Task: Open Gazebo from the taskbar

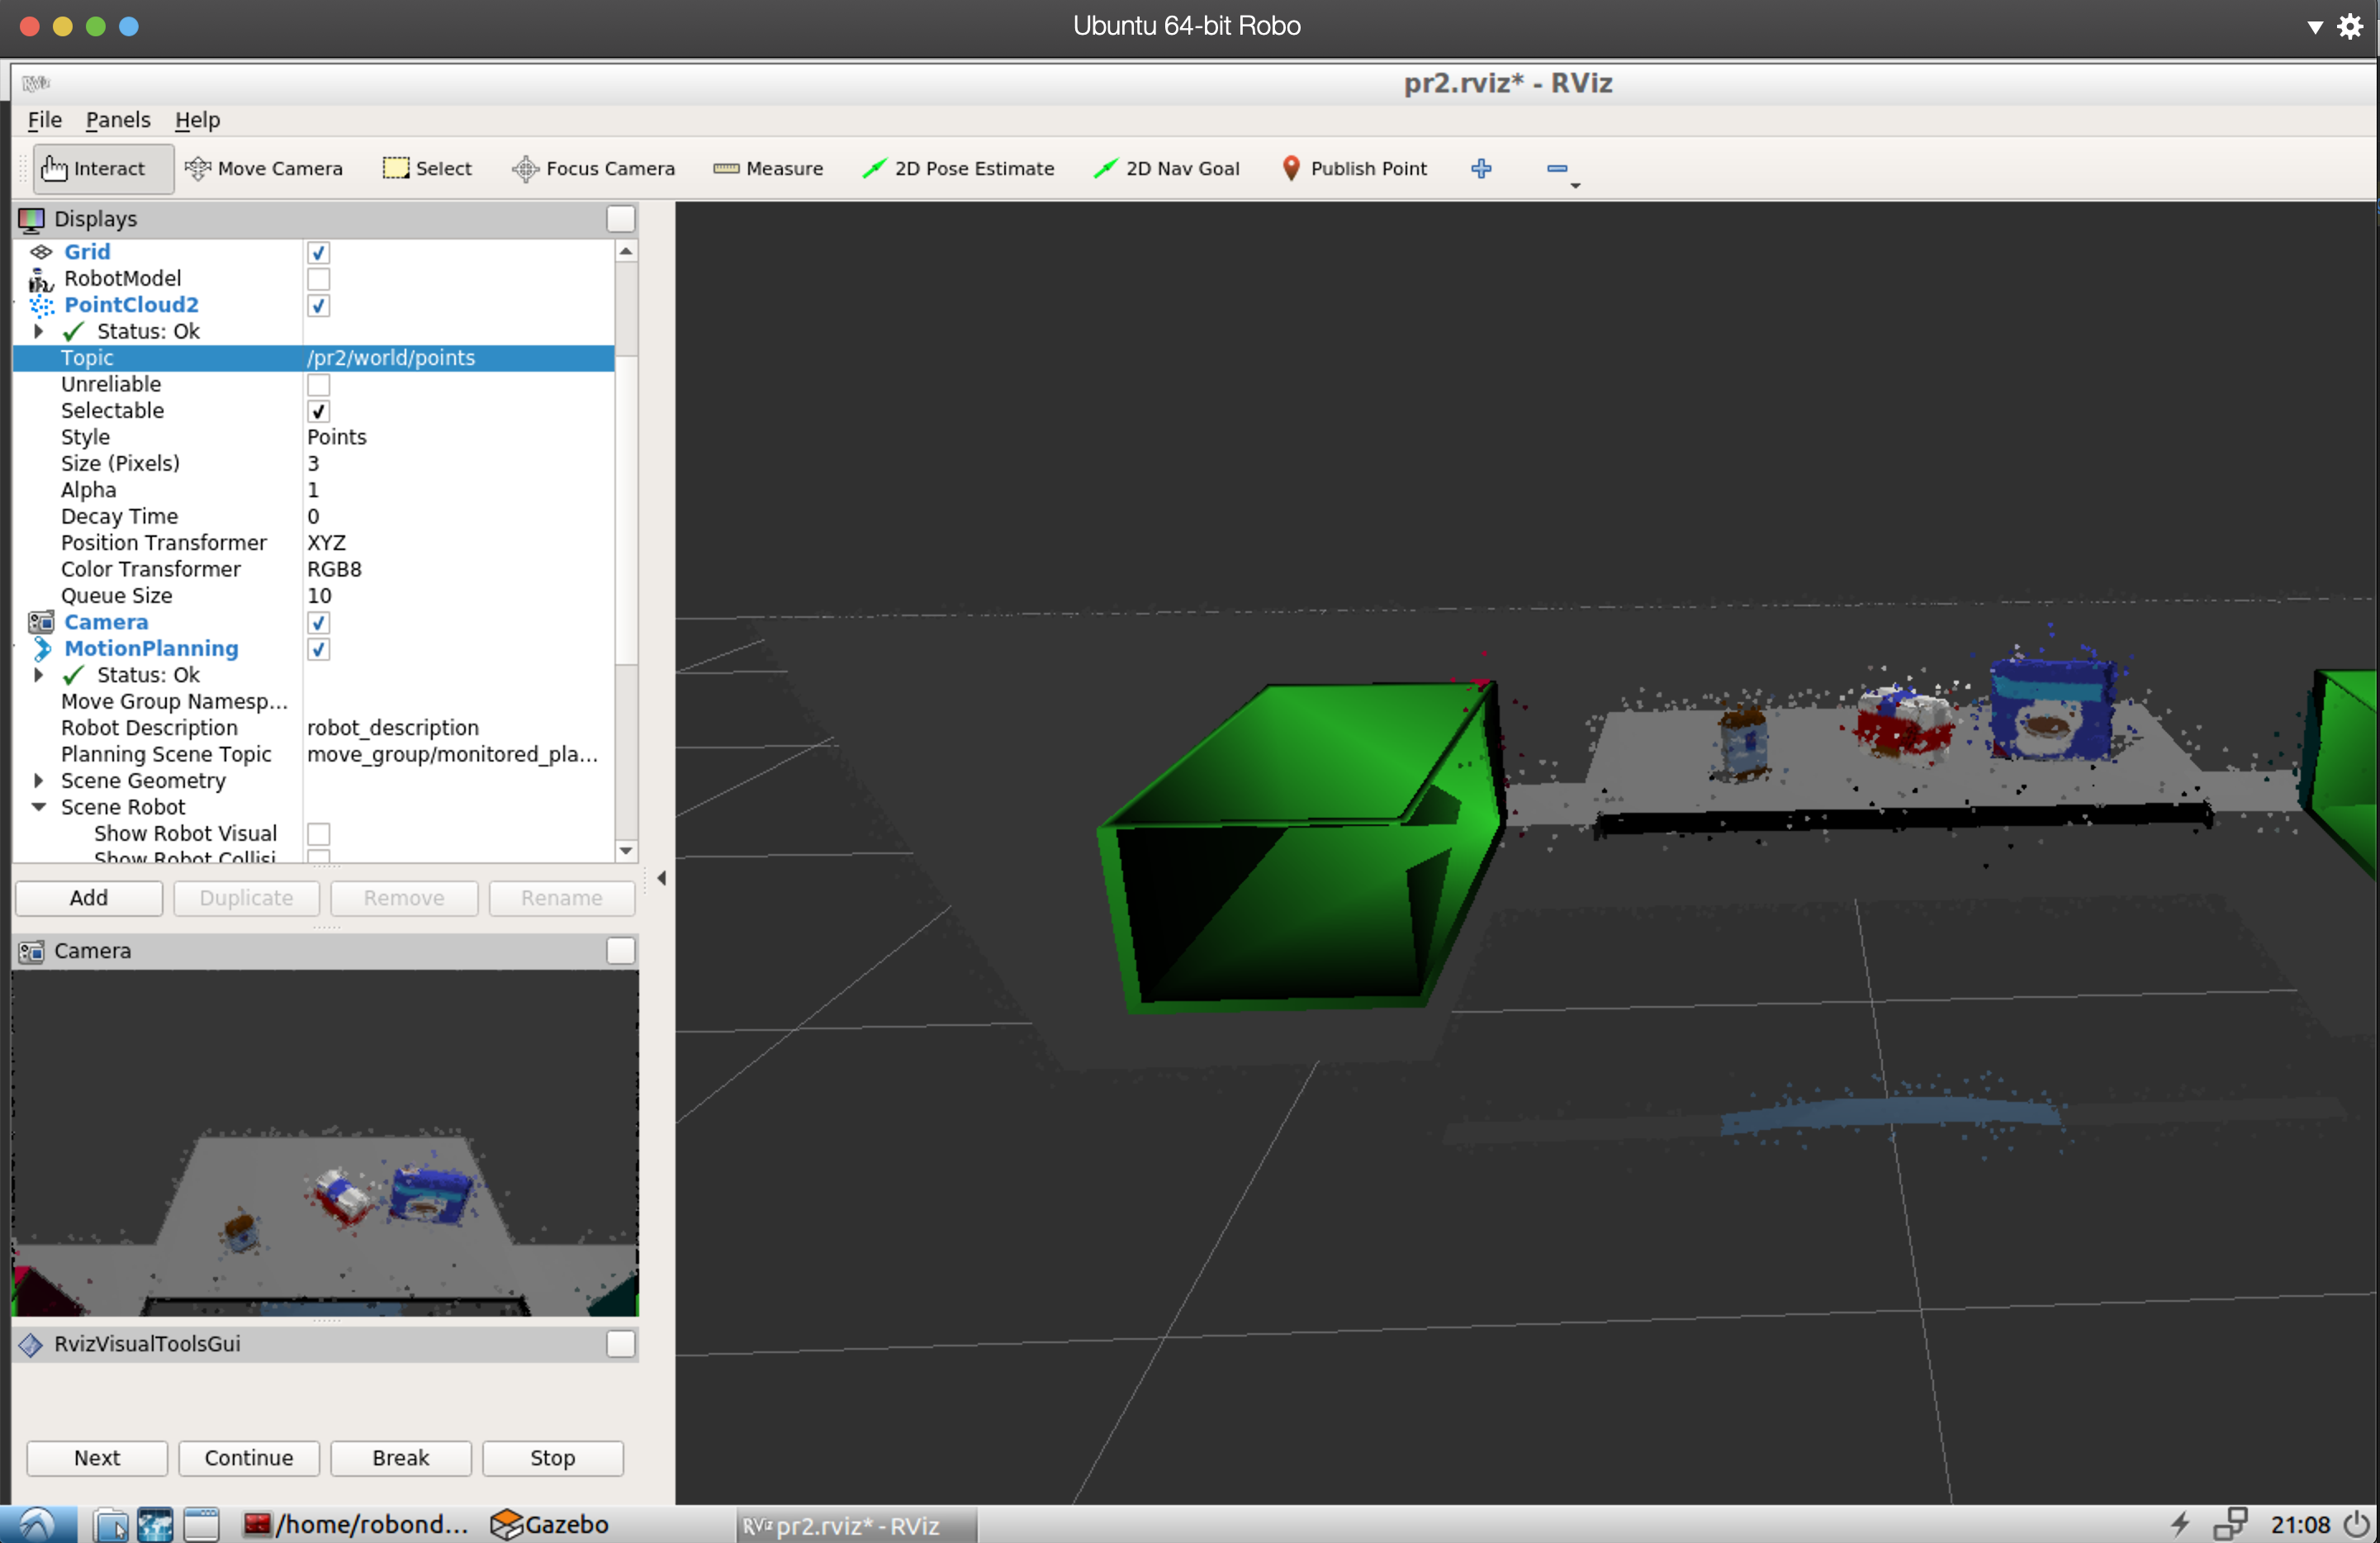Action: pyautogui.click(x=550, y=1524)
